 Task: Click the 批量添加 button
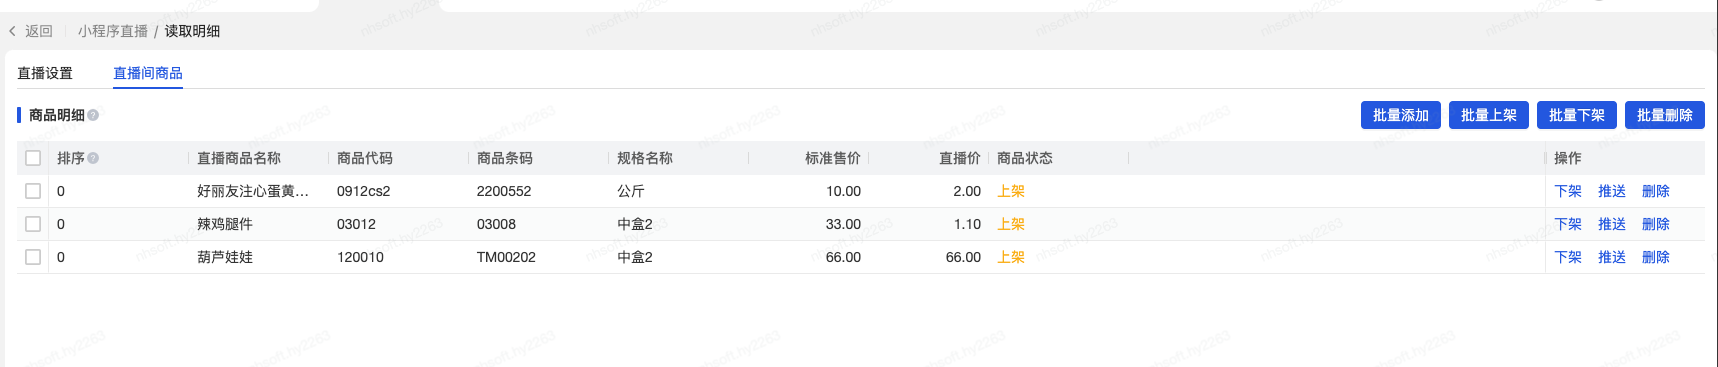1401,115
